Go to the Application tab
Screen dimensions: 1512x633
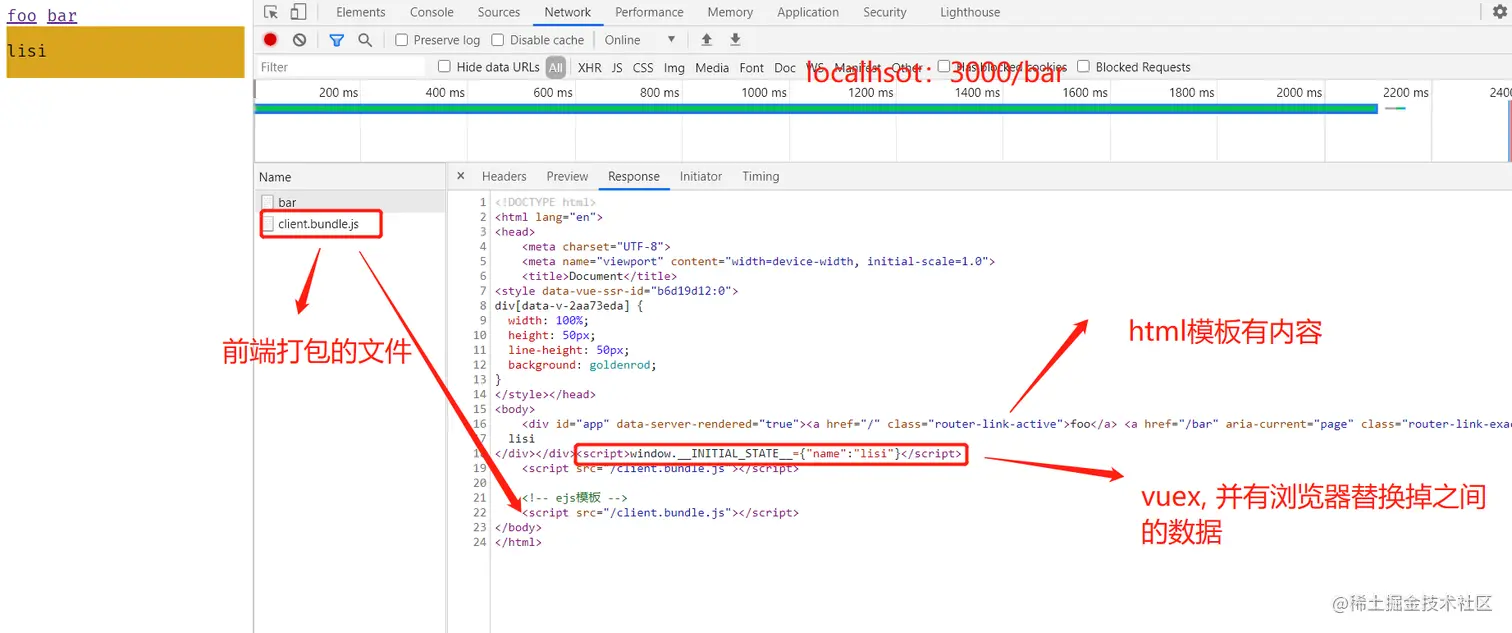click(808, 12)
